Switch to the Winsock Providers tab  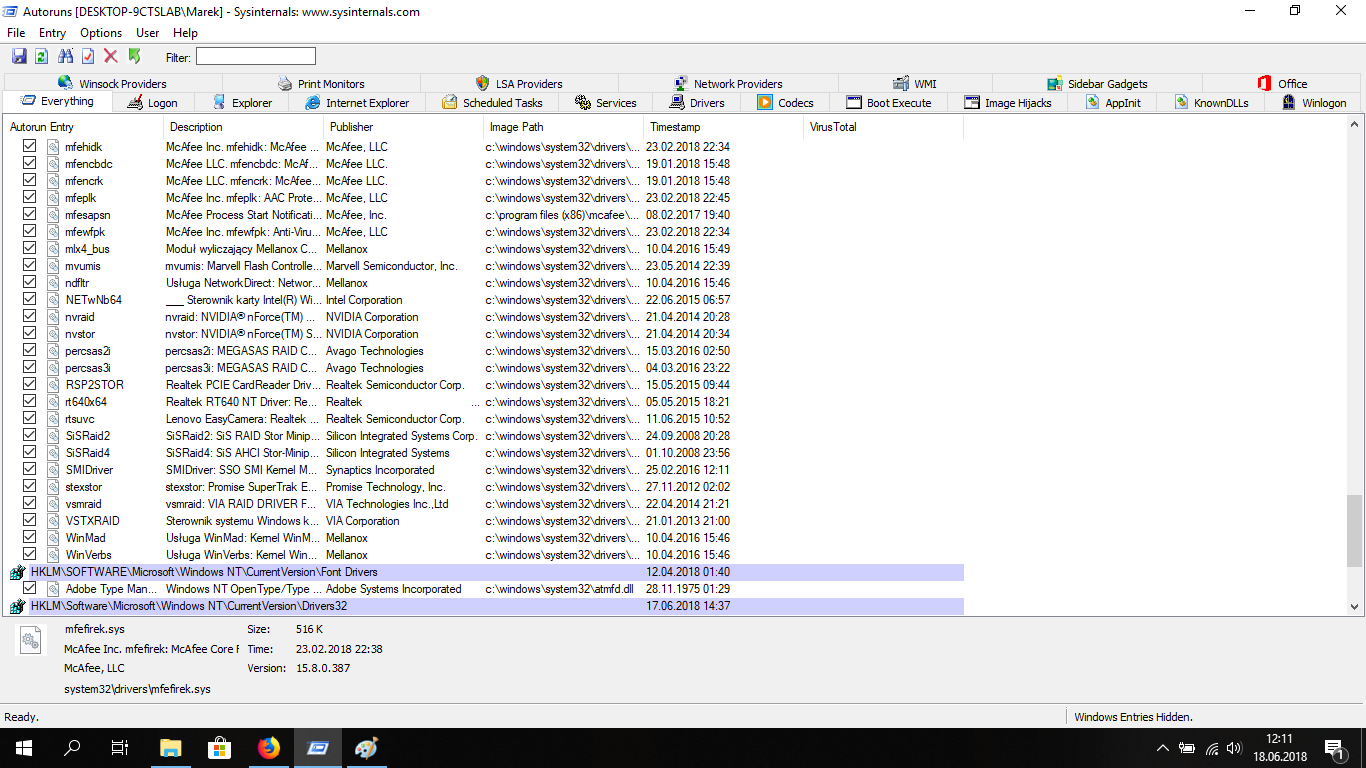[113, 84]
